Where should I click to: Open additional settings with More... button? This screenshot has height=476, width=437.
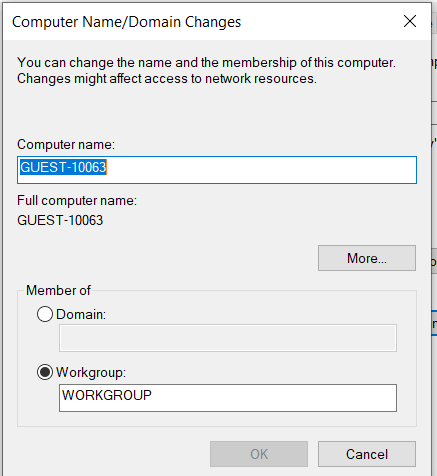pyautogui.click(x=367, y=258)
